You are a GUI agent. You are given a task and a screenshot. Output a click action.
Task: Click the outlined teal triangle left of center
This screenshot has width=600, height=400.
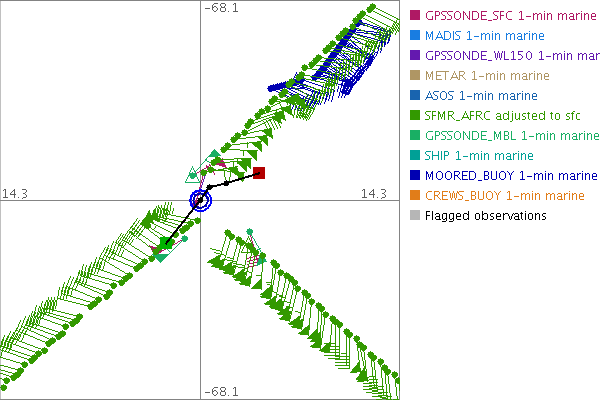pos(193,175)
